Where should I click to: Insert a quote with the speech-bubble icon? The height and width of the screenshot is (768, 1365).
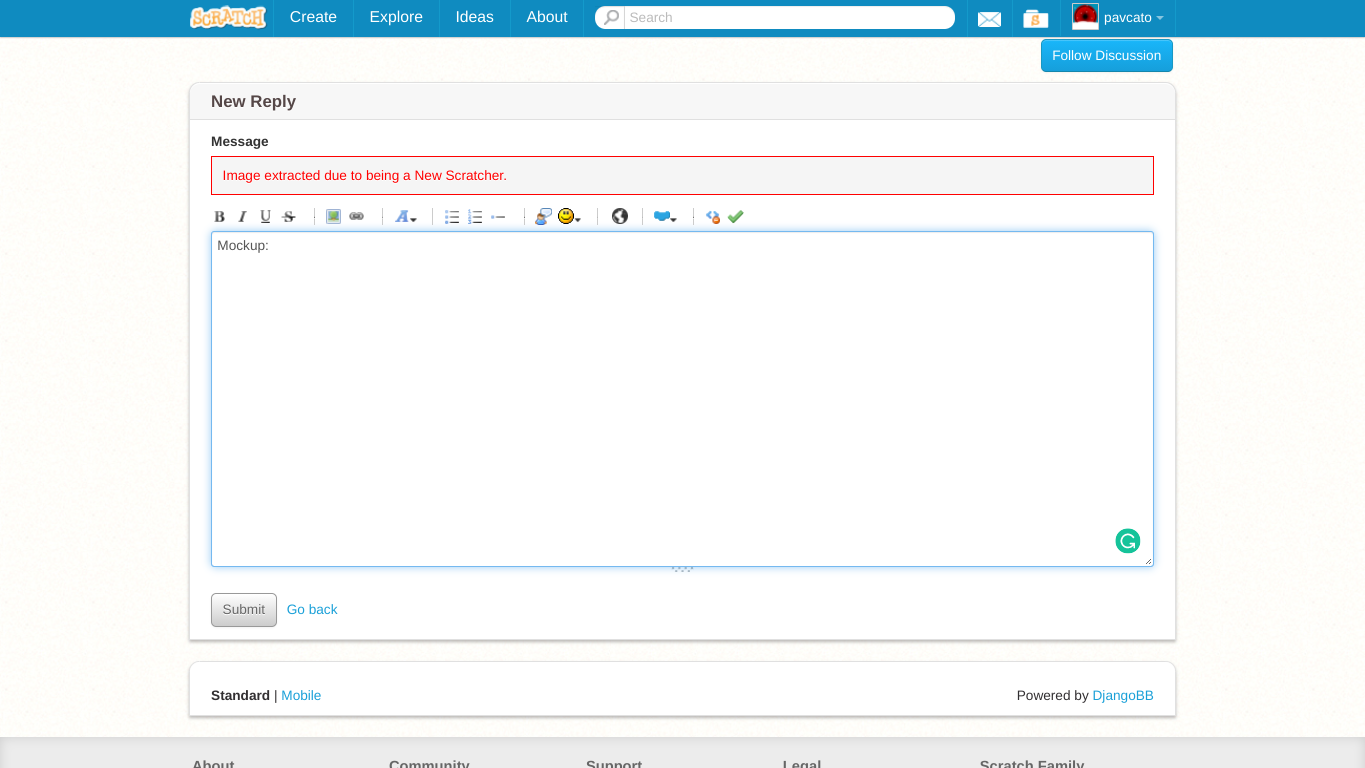tap(543, 217)
